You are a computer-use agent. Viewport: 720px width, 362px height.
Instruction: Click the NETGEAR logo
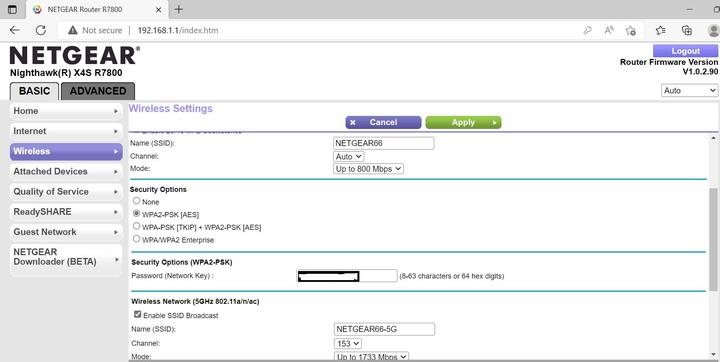tap(74, 56)
